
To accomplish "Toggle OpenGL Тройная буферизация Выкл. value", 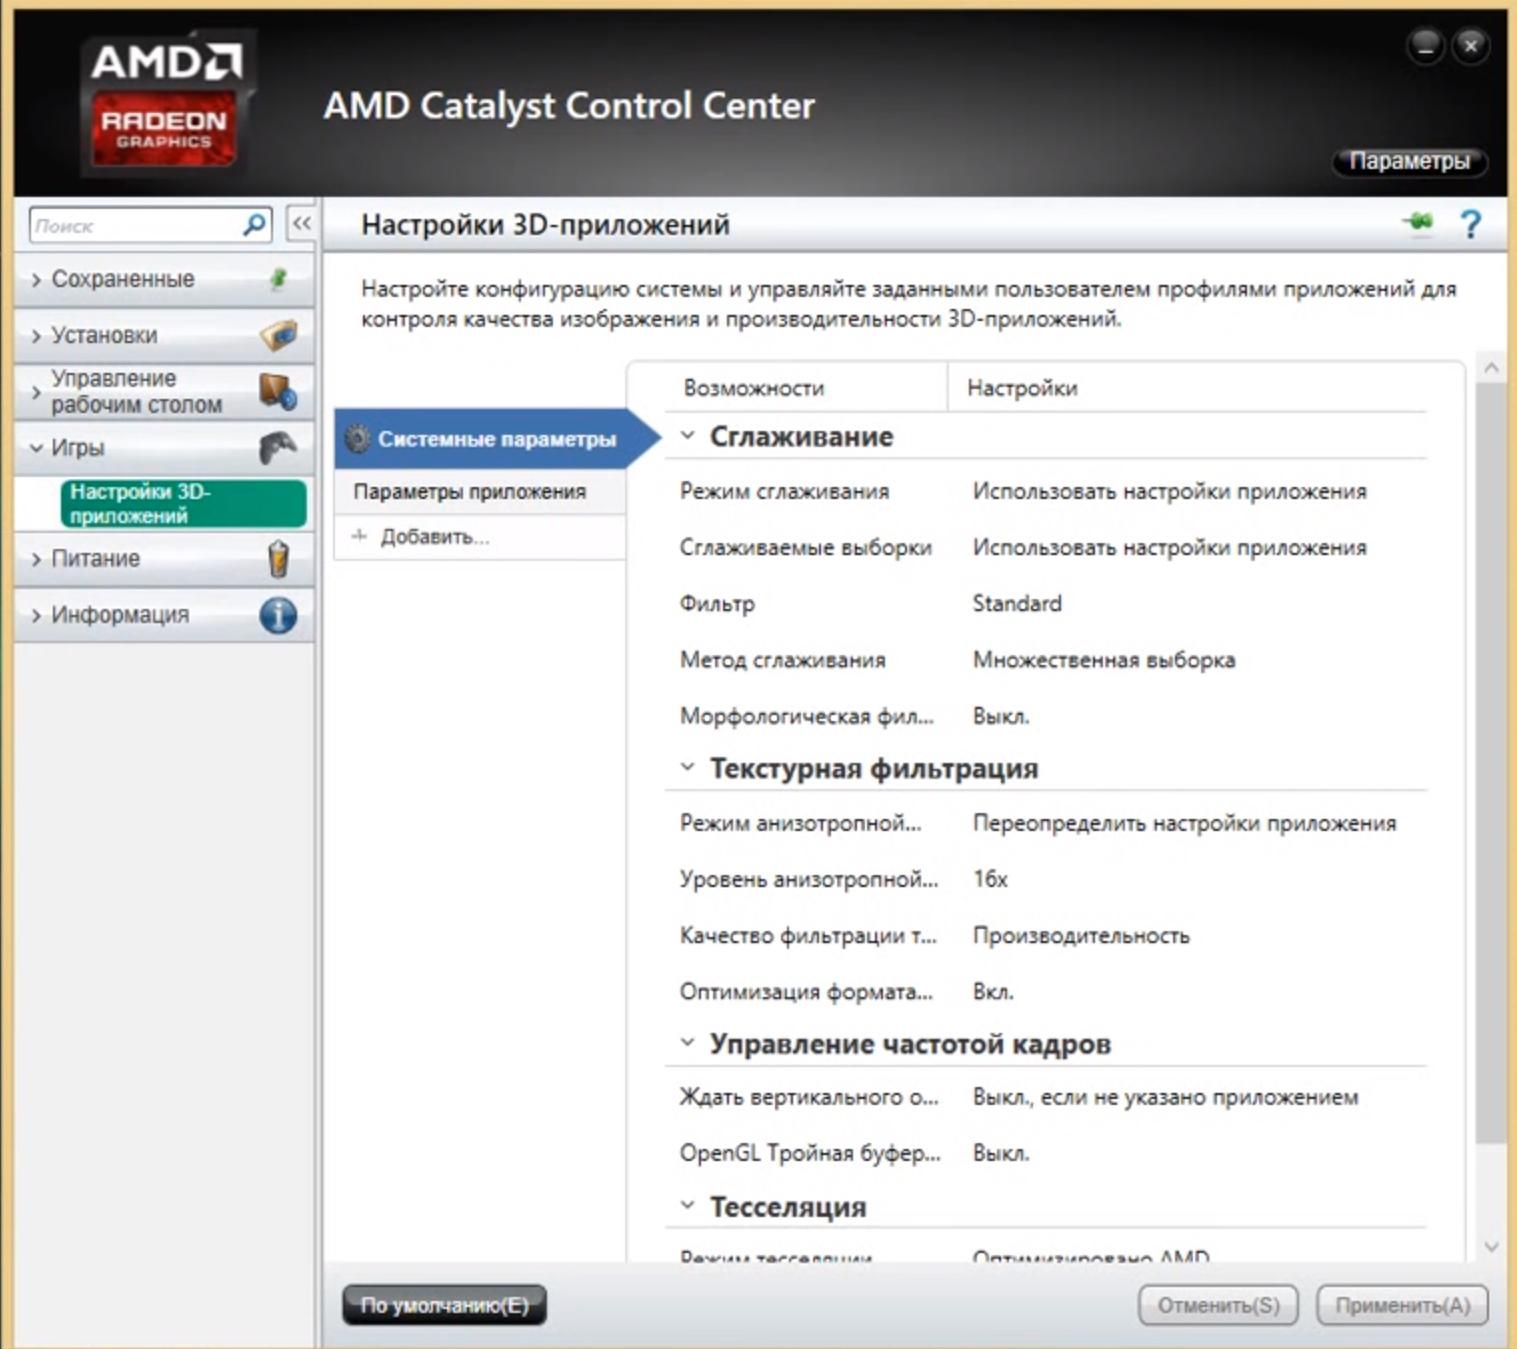I will coord(1001,1153).
